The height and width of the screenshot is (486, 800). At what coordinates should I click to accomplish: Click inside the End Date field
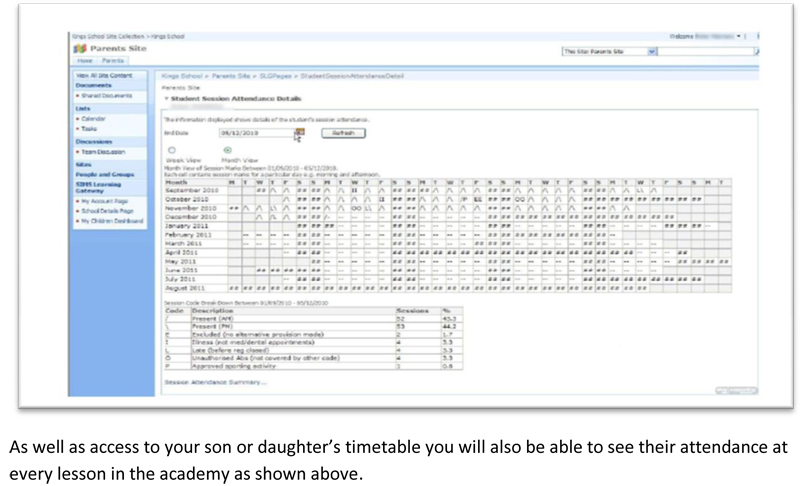[x=253, y=131]
